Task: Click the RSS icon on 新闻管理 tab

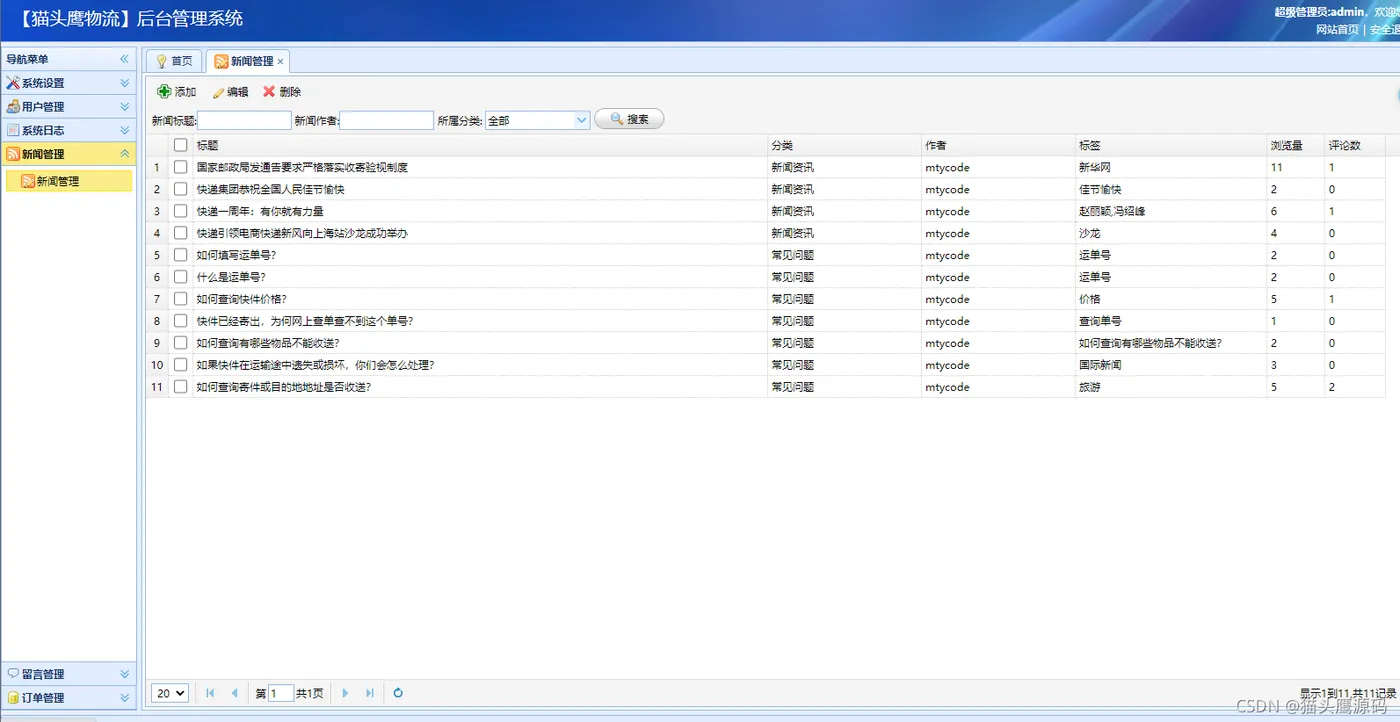Action: click(221, 61)
